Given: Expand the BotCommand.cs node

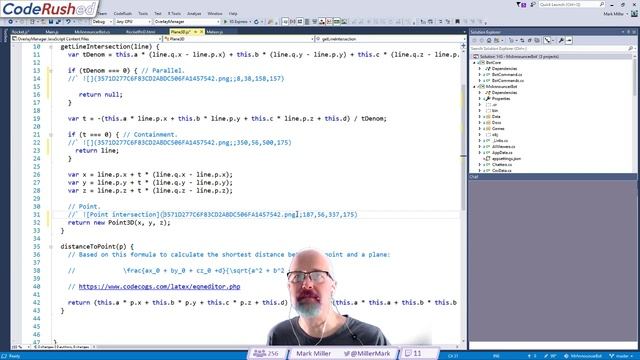Looking at the screenshot, I should 480,75.
